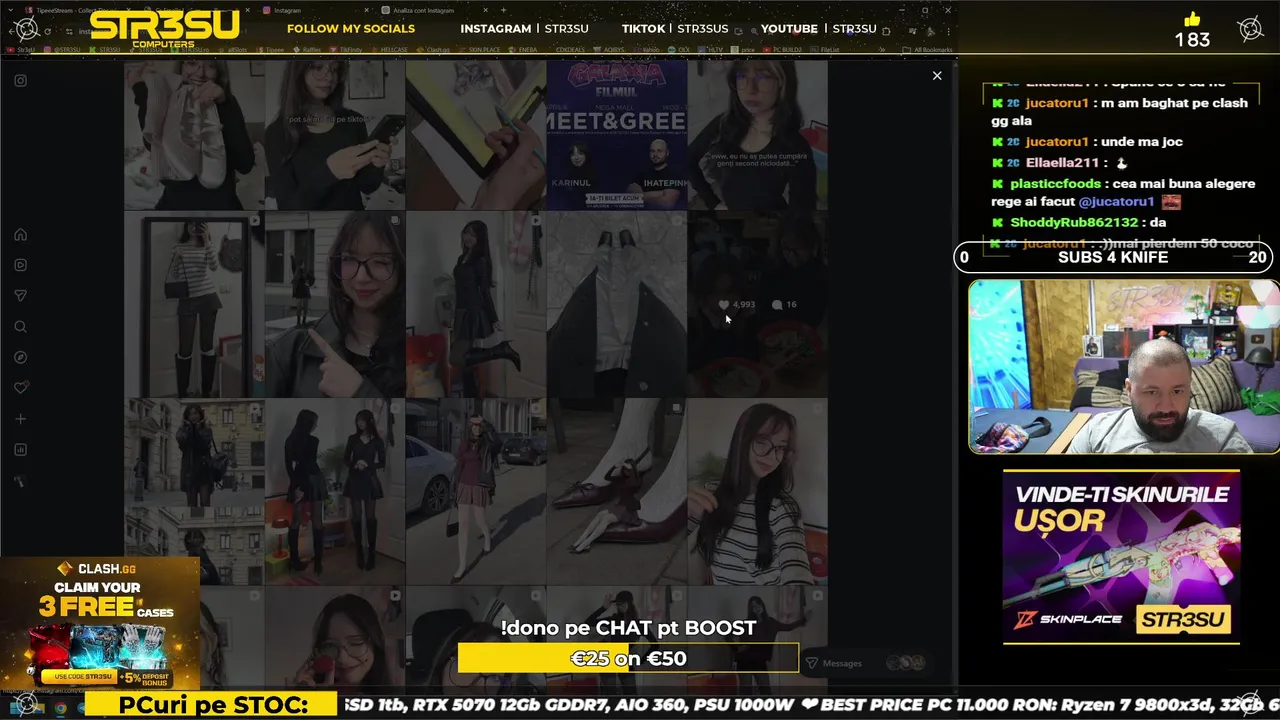Open the floating Messages button
1280x720 pixels.
pos(866,663)
